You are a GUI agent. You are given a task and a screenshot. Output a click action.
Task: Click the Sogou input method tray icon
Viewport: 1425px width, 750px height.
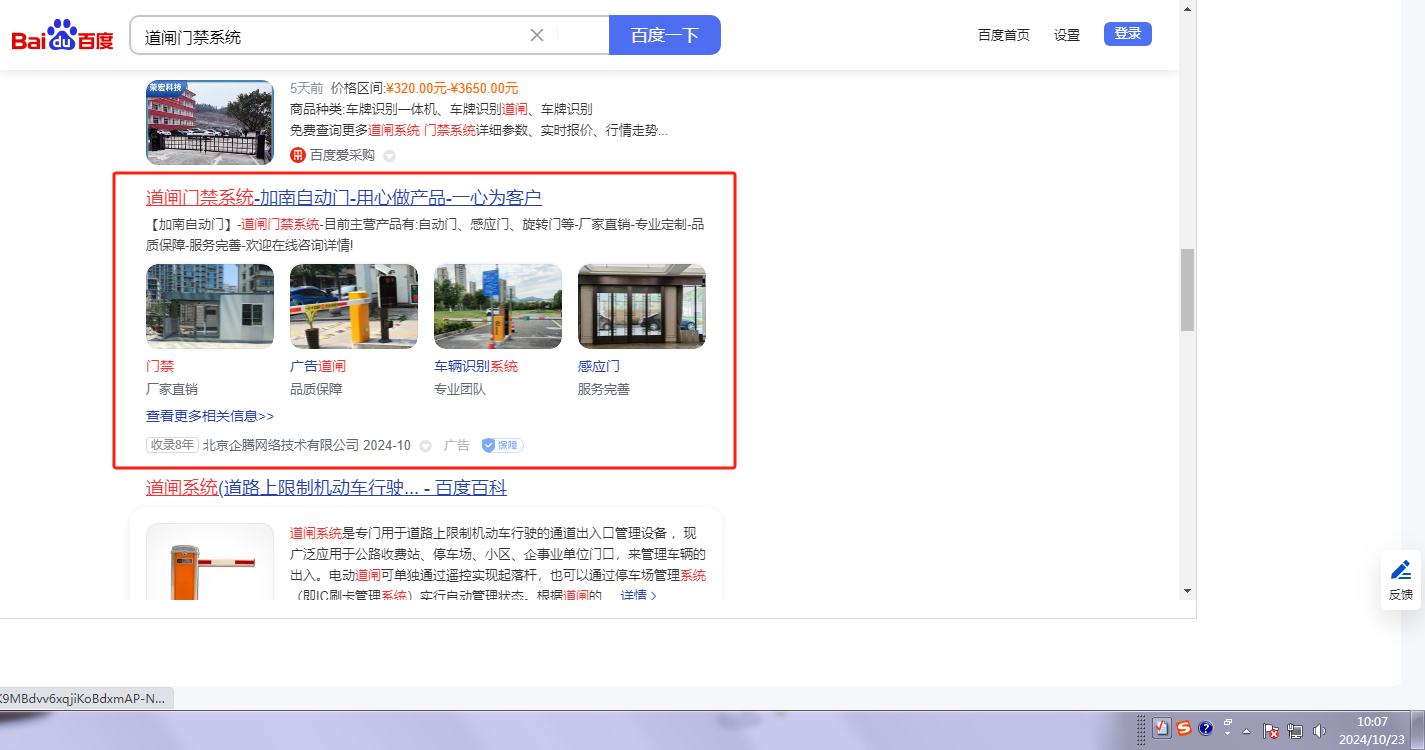pos(1184,728)
